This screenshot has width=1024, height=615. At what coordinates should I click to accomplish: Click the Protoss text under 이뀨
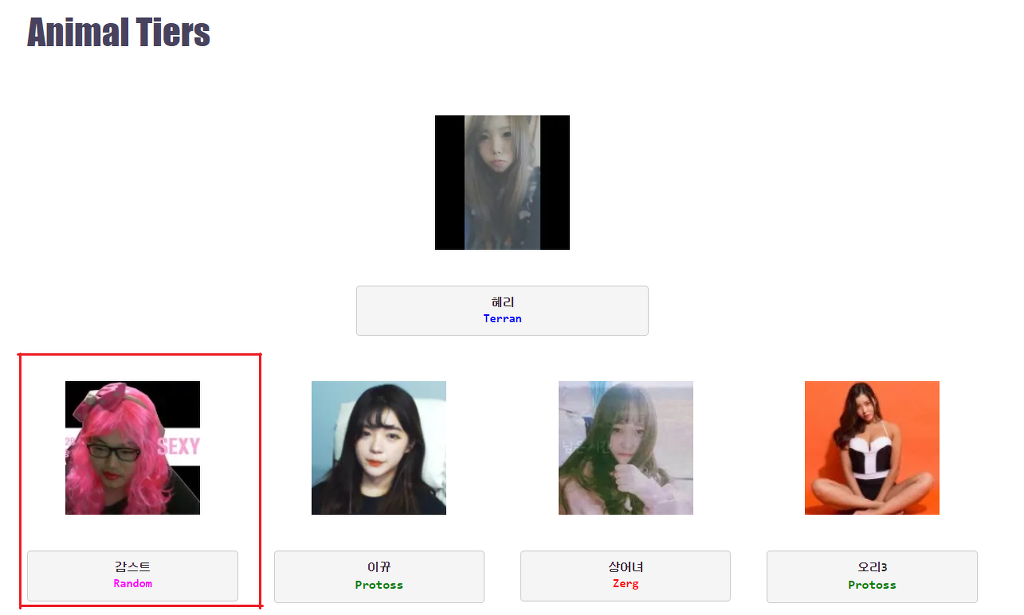[379, 585]
